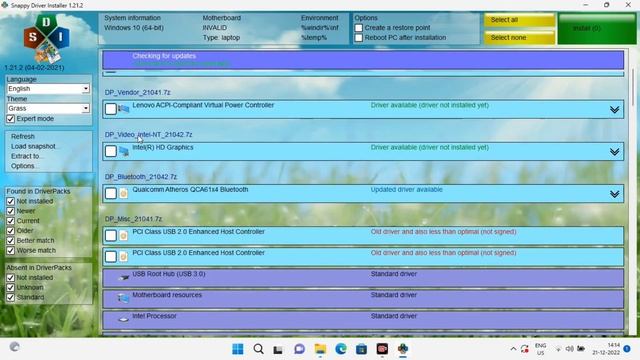
Task: Open the notification center badge
Action: point(627,349)
